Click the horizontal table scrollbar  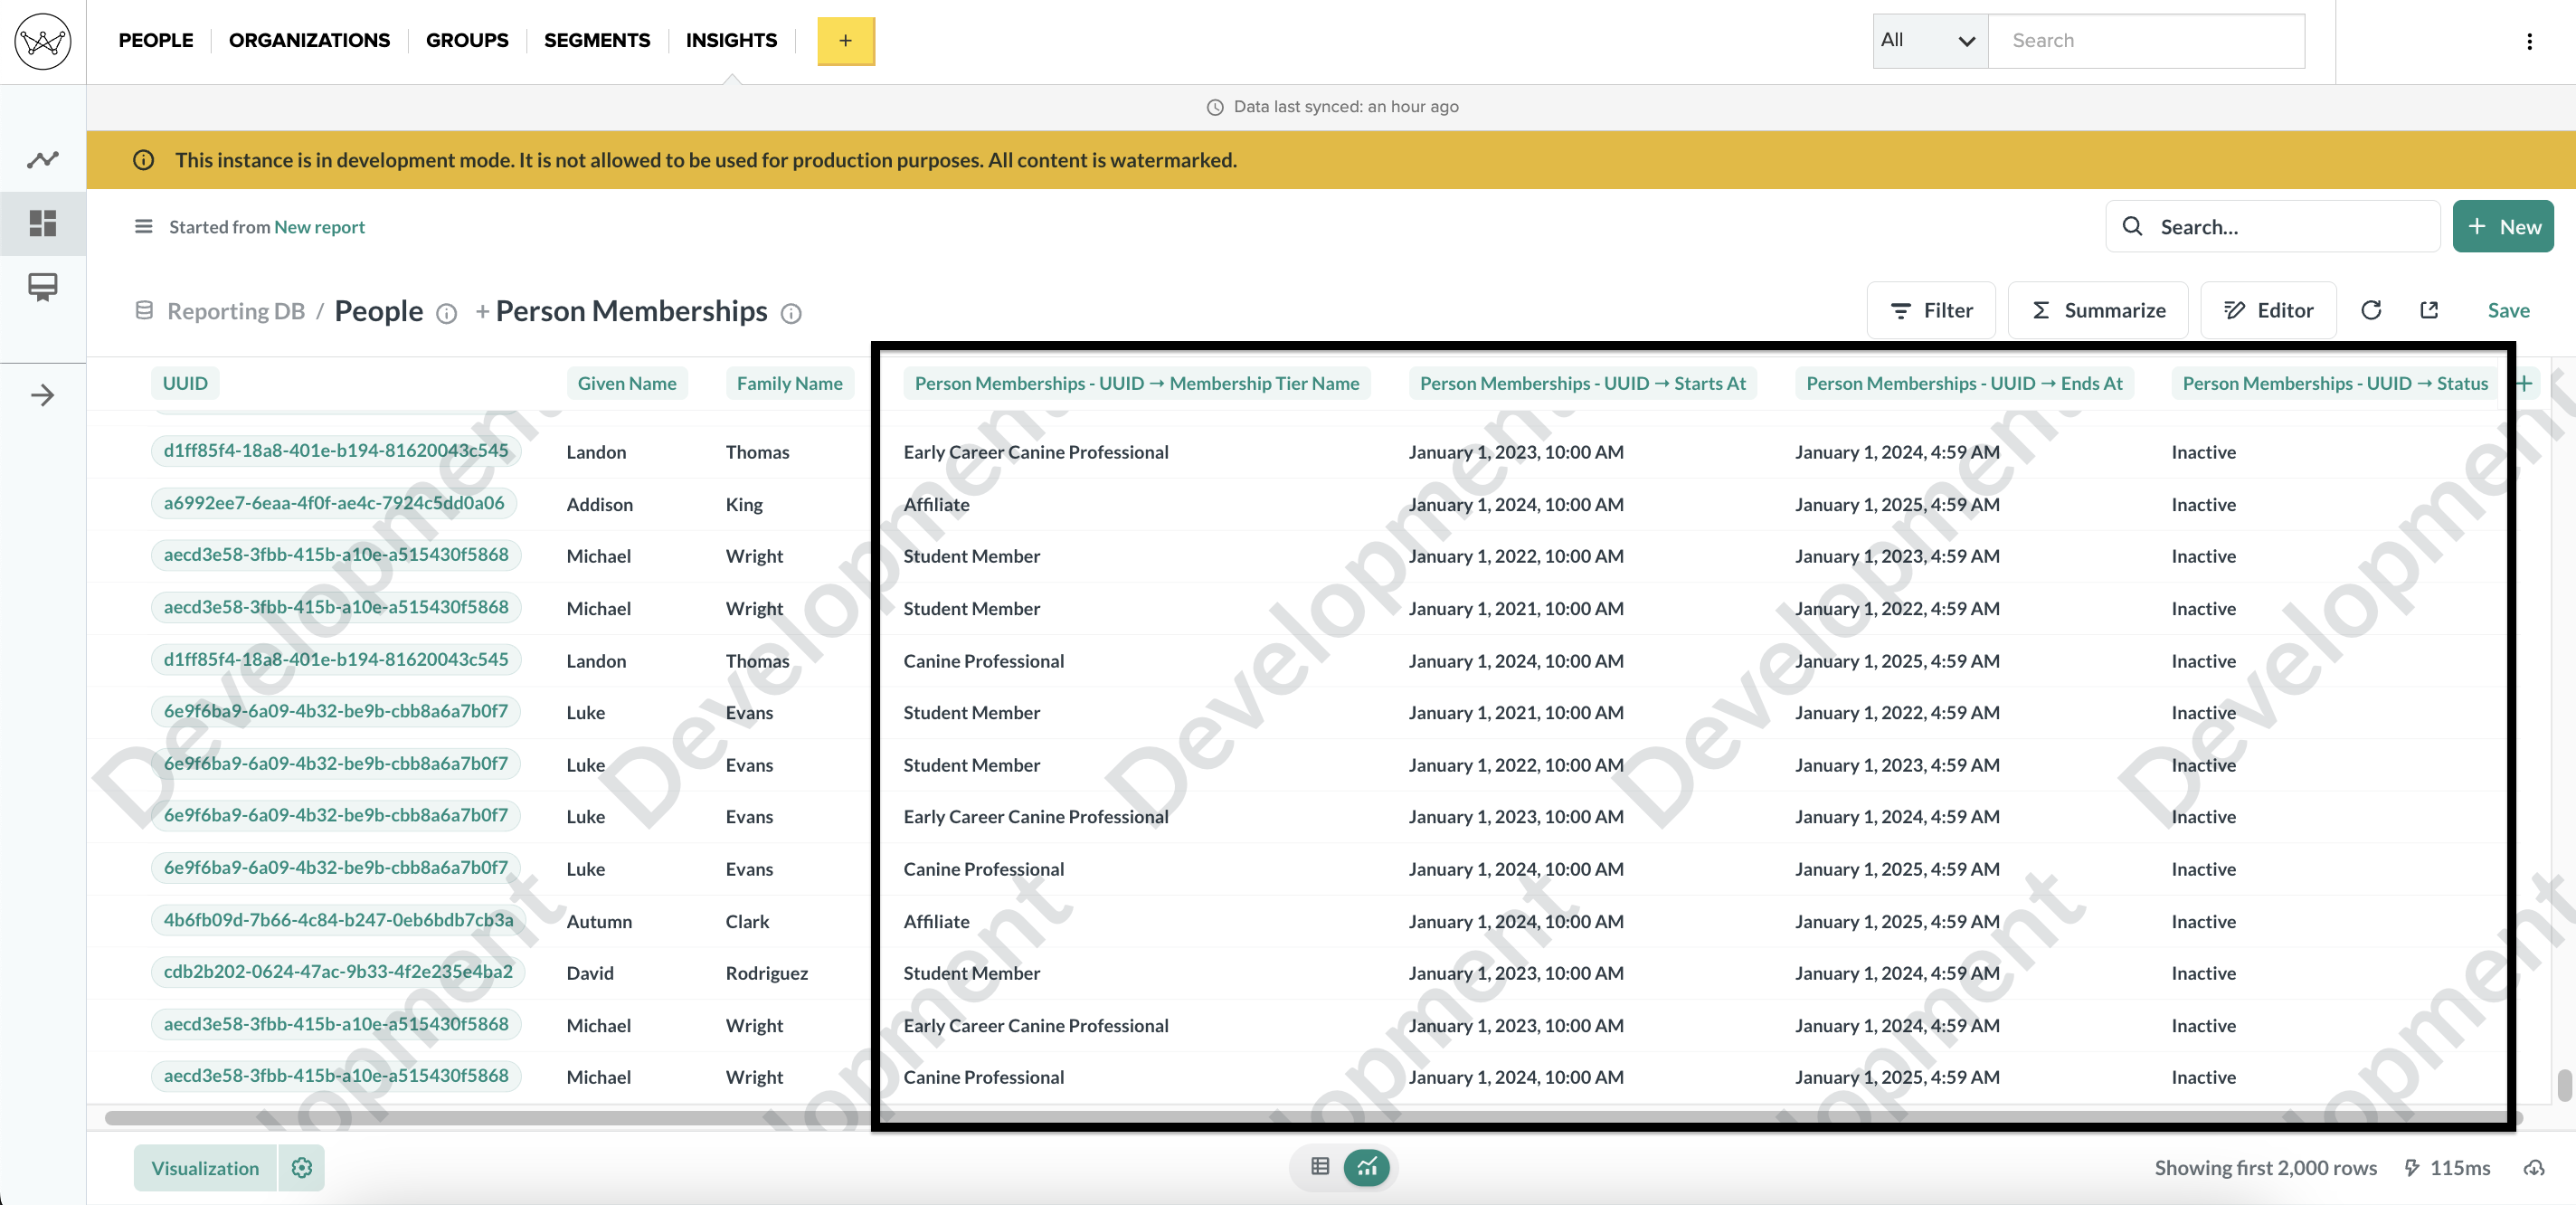(1313, 1118)
